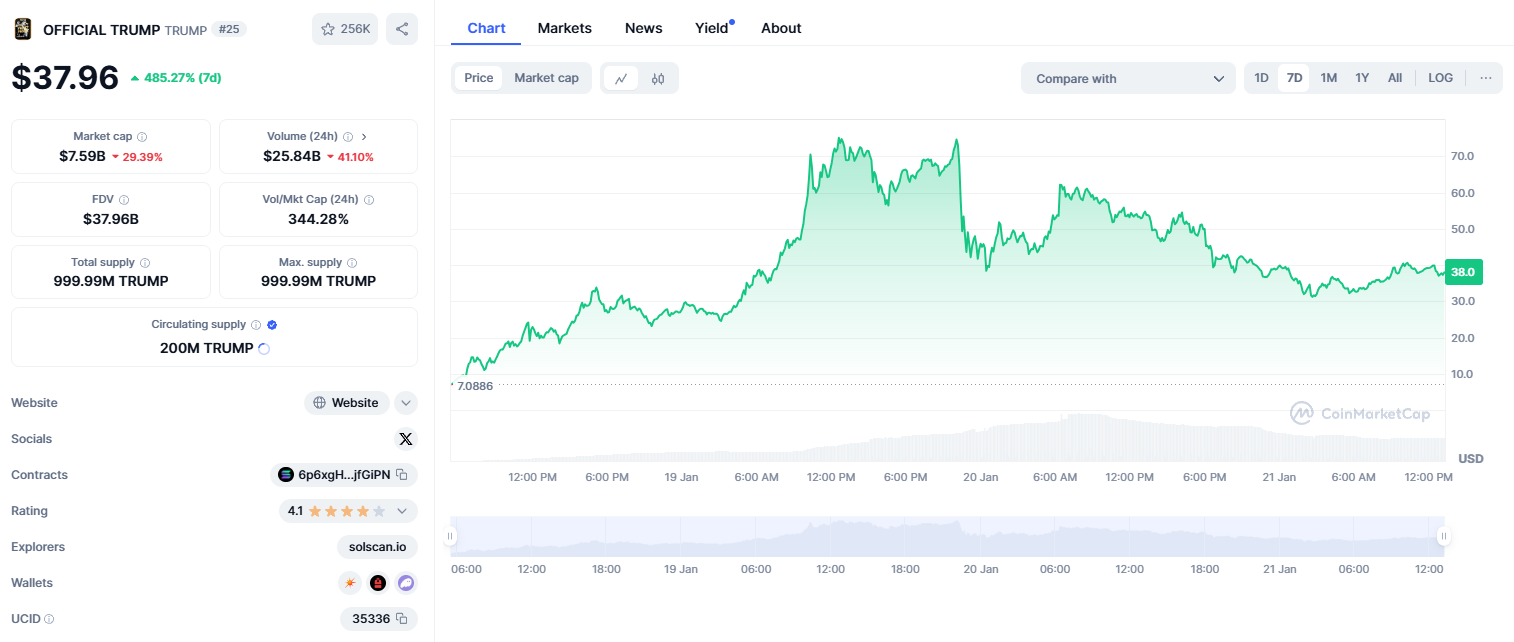Viewport: 1514px width, 642px height.
Task: Toggle LOG scale on chart
Action: [1441, 78]
